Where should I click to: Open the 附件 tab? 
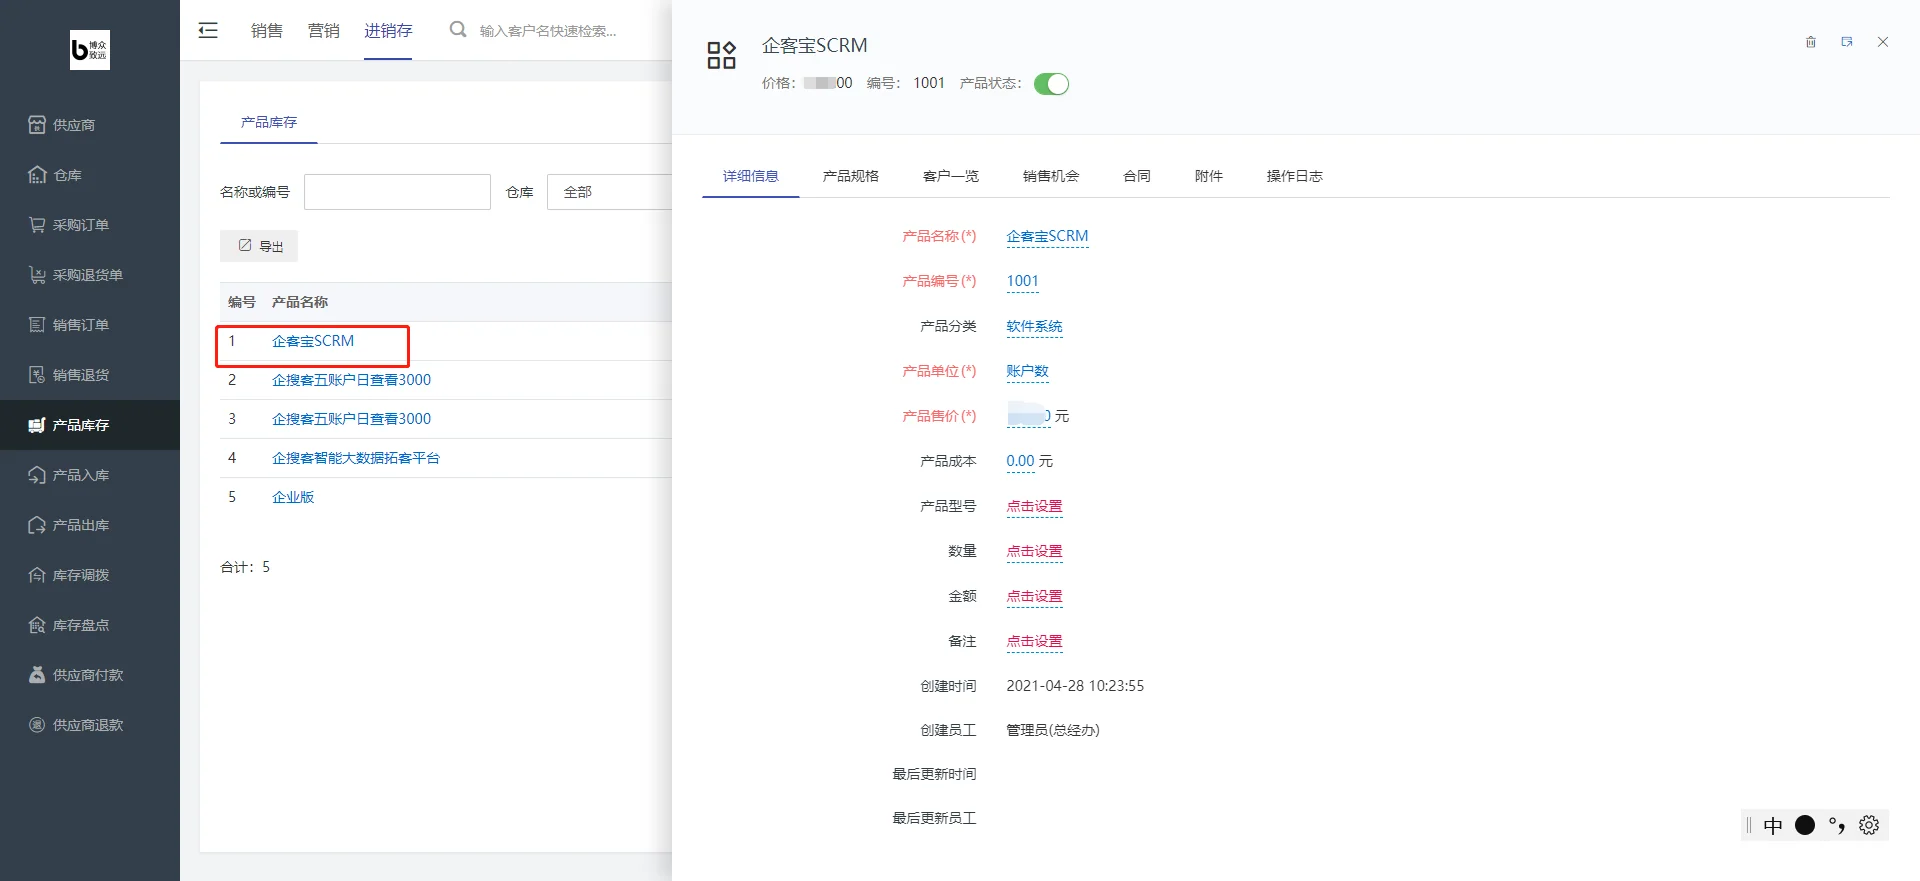pyautogui.click(x=1209, y=176)
